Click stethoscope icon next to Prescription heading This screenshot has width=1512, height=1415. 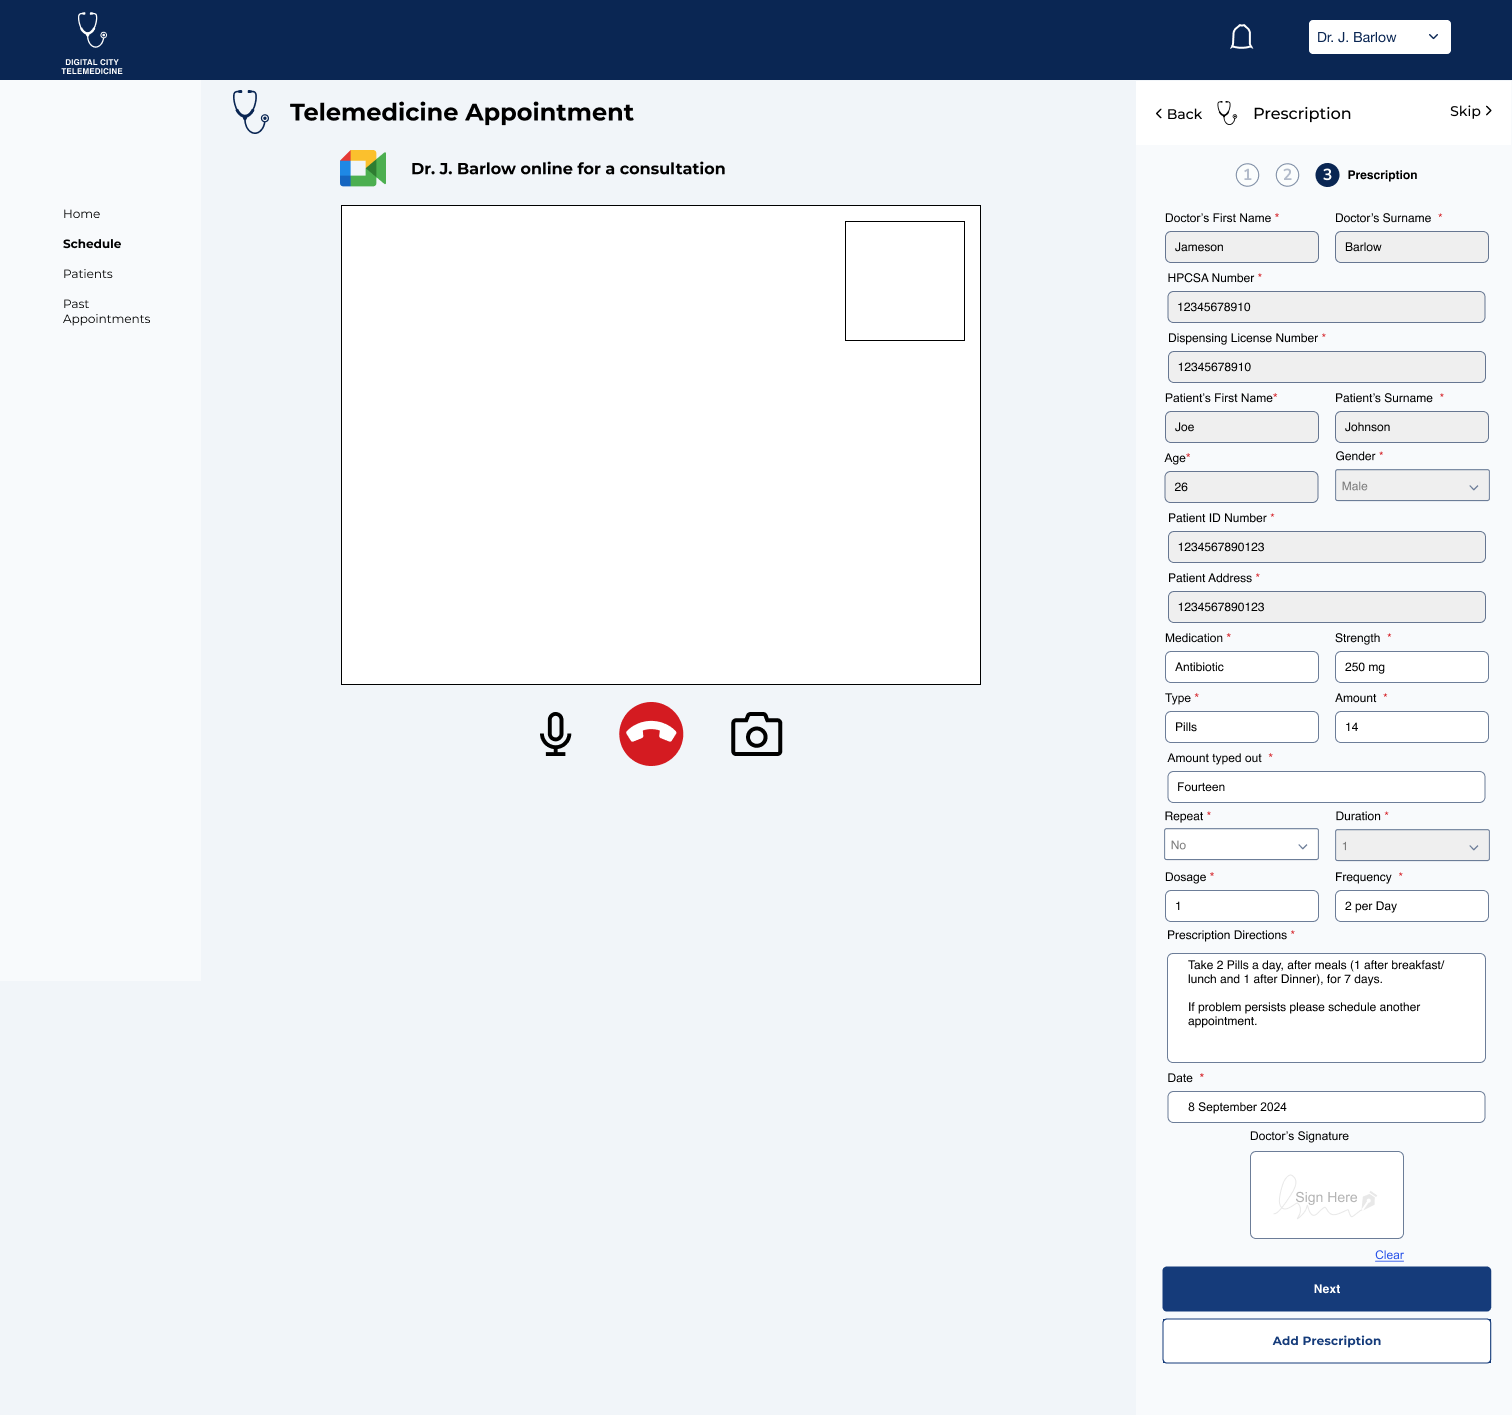click(x=1227, y=113)
